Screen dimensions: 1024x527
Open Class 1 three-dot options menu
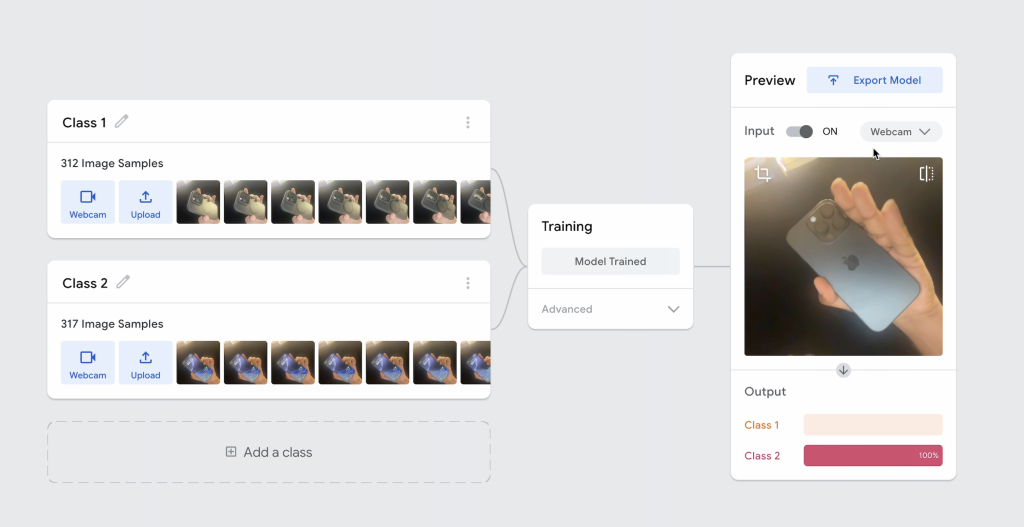468,122
